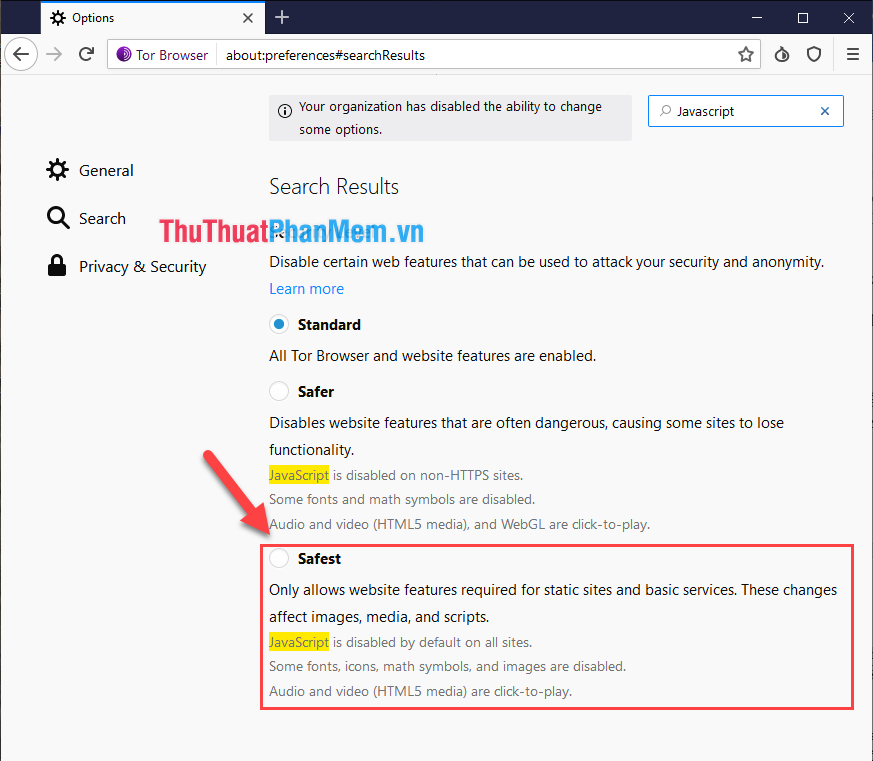Open a new tab with the plus button
This screenshot has width=873, height=761.
pyautogui.click(x=282, y=17)
